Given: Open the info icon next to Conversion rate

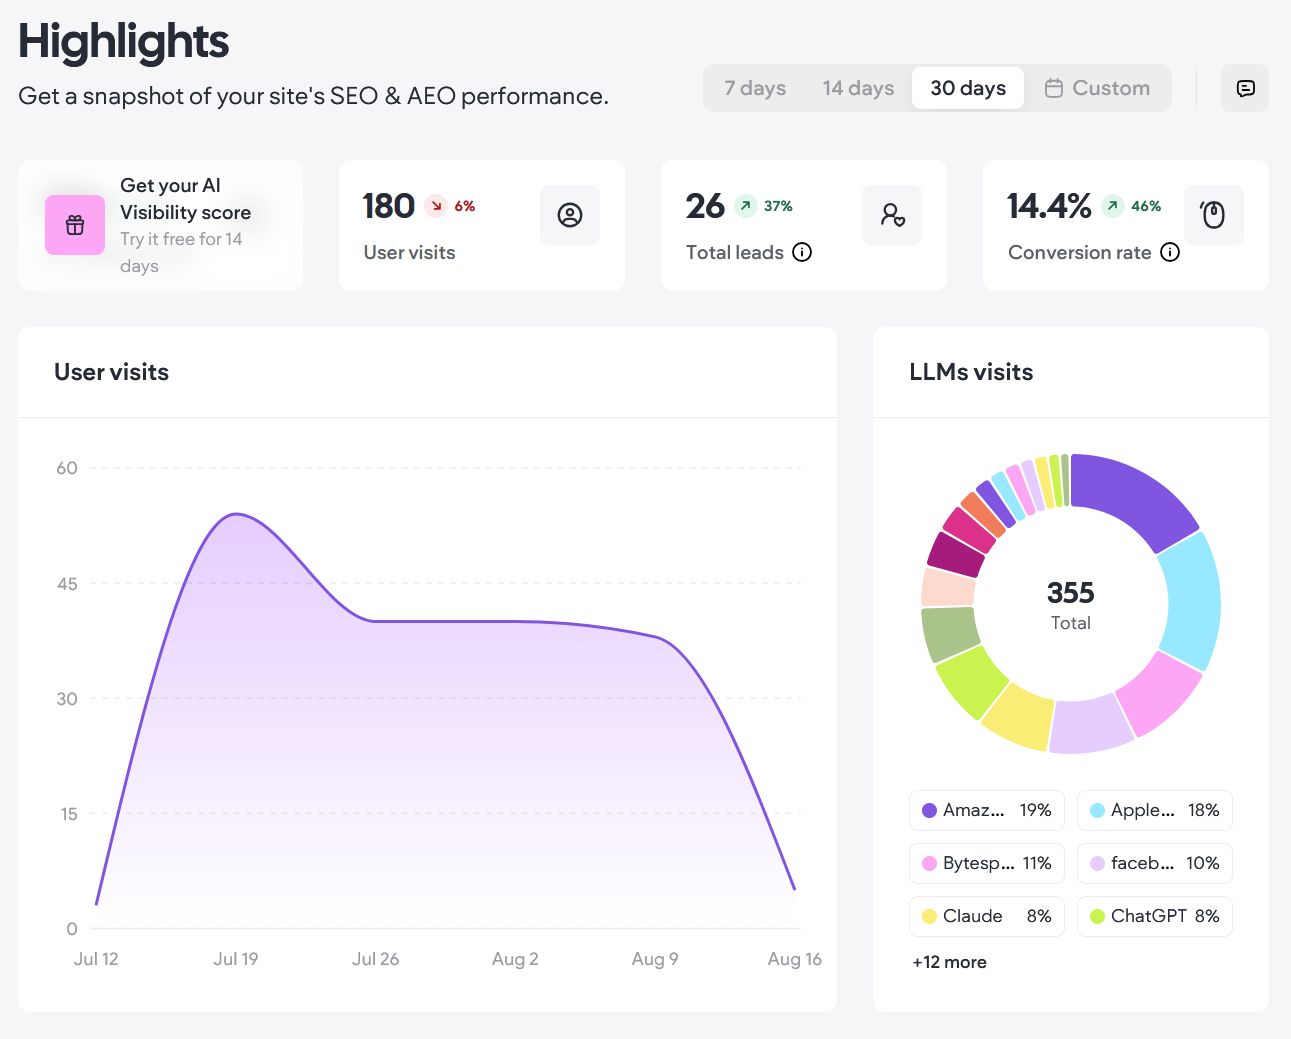Looking at the screenshot, I should coord(1170,252).
